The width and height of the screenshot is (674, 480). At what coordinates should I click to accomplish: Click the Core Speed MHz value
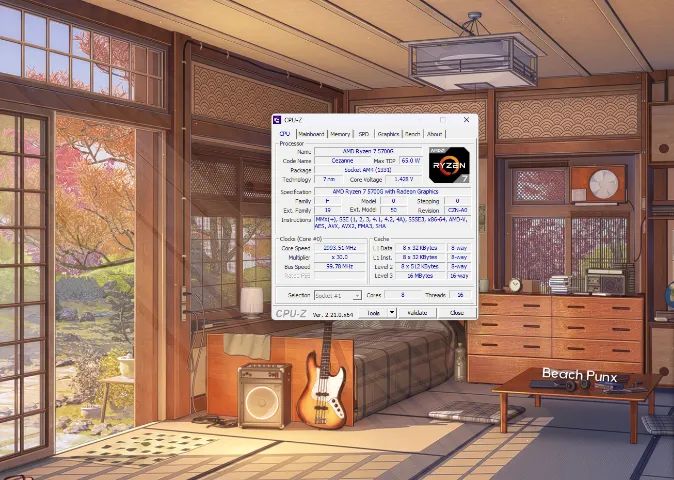[x=341, y=248]
